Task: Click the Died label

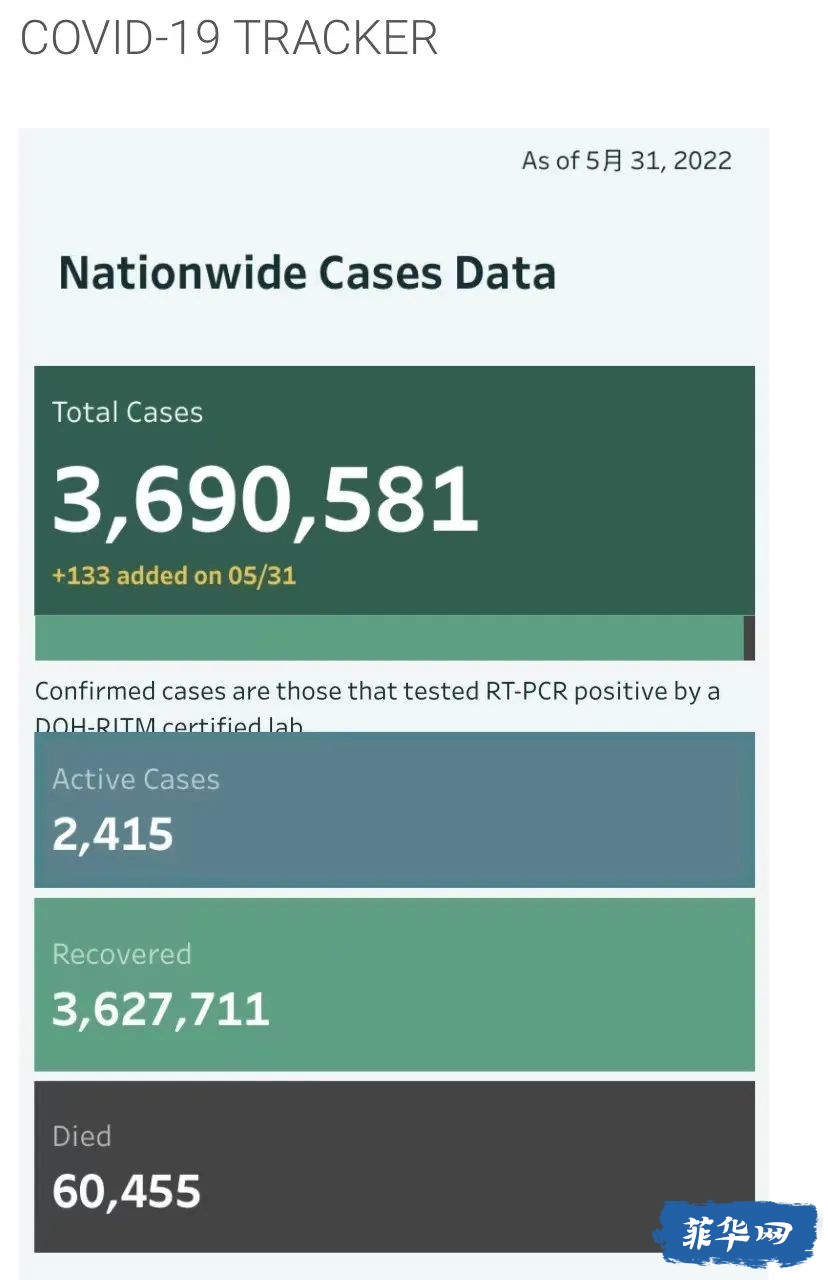Action: point(82,1136)
